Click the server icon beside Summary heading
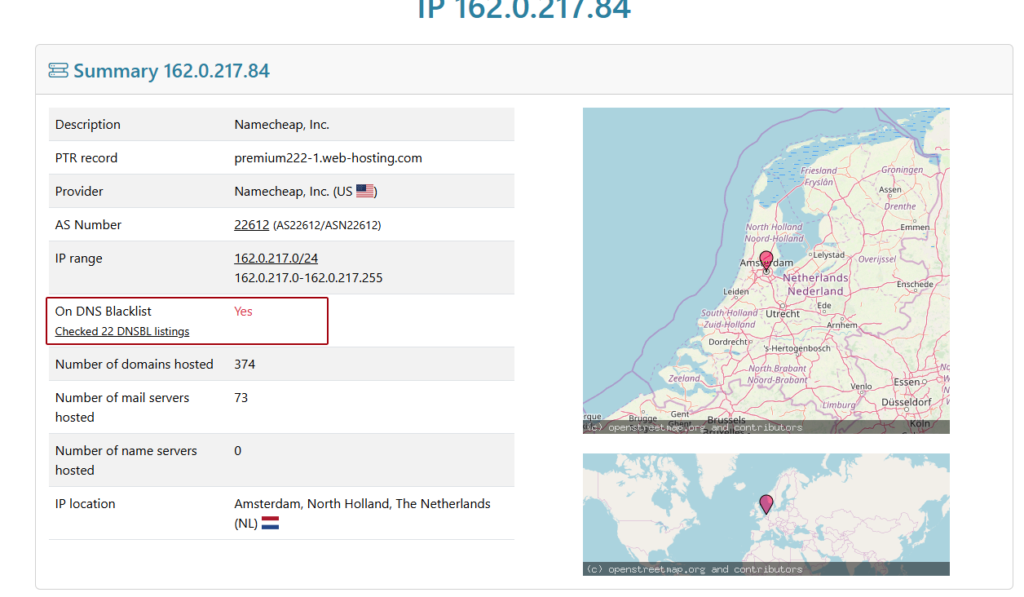This screenshot has width=1024, height=597. click(x=59, y=71)
